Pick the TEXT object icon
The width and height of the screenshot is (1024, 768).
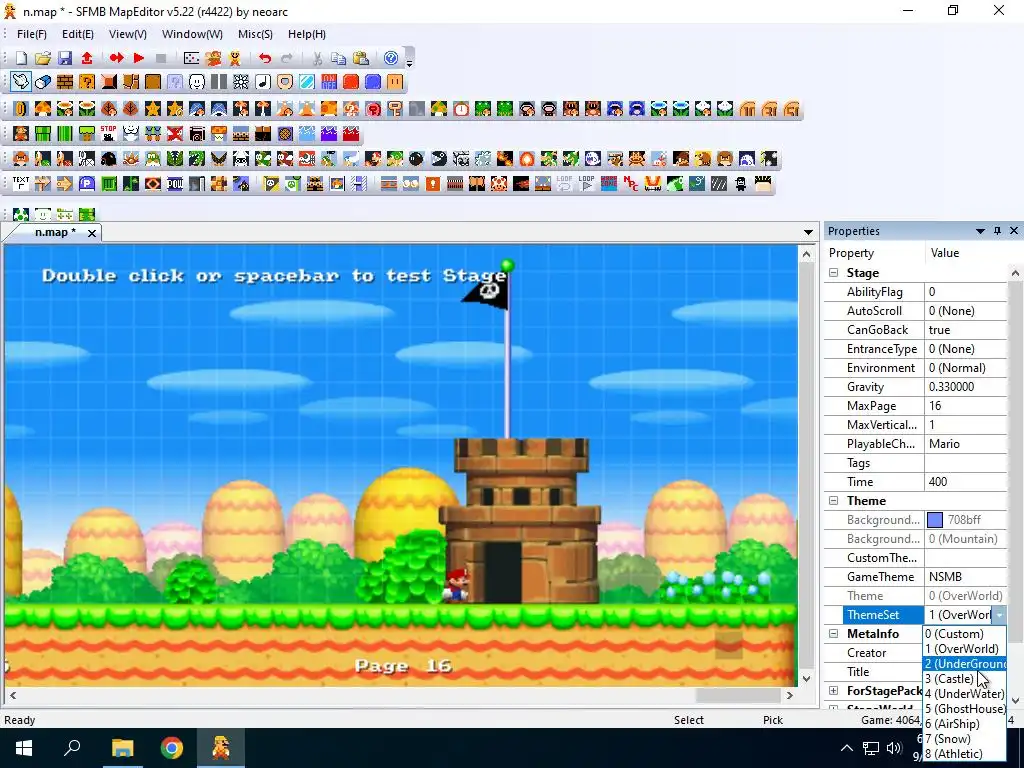[21, 184]
